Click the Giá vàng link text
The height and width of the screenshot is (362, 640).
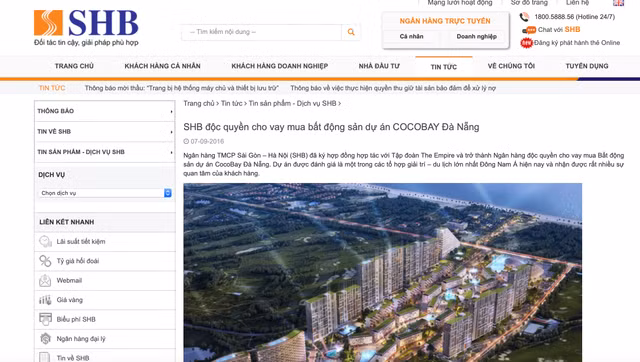pyautogui.click(x=69, y=300)
